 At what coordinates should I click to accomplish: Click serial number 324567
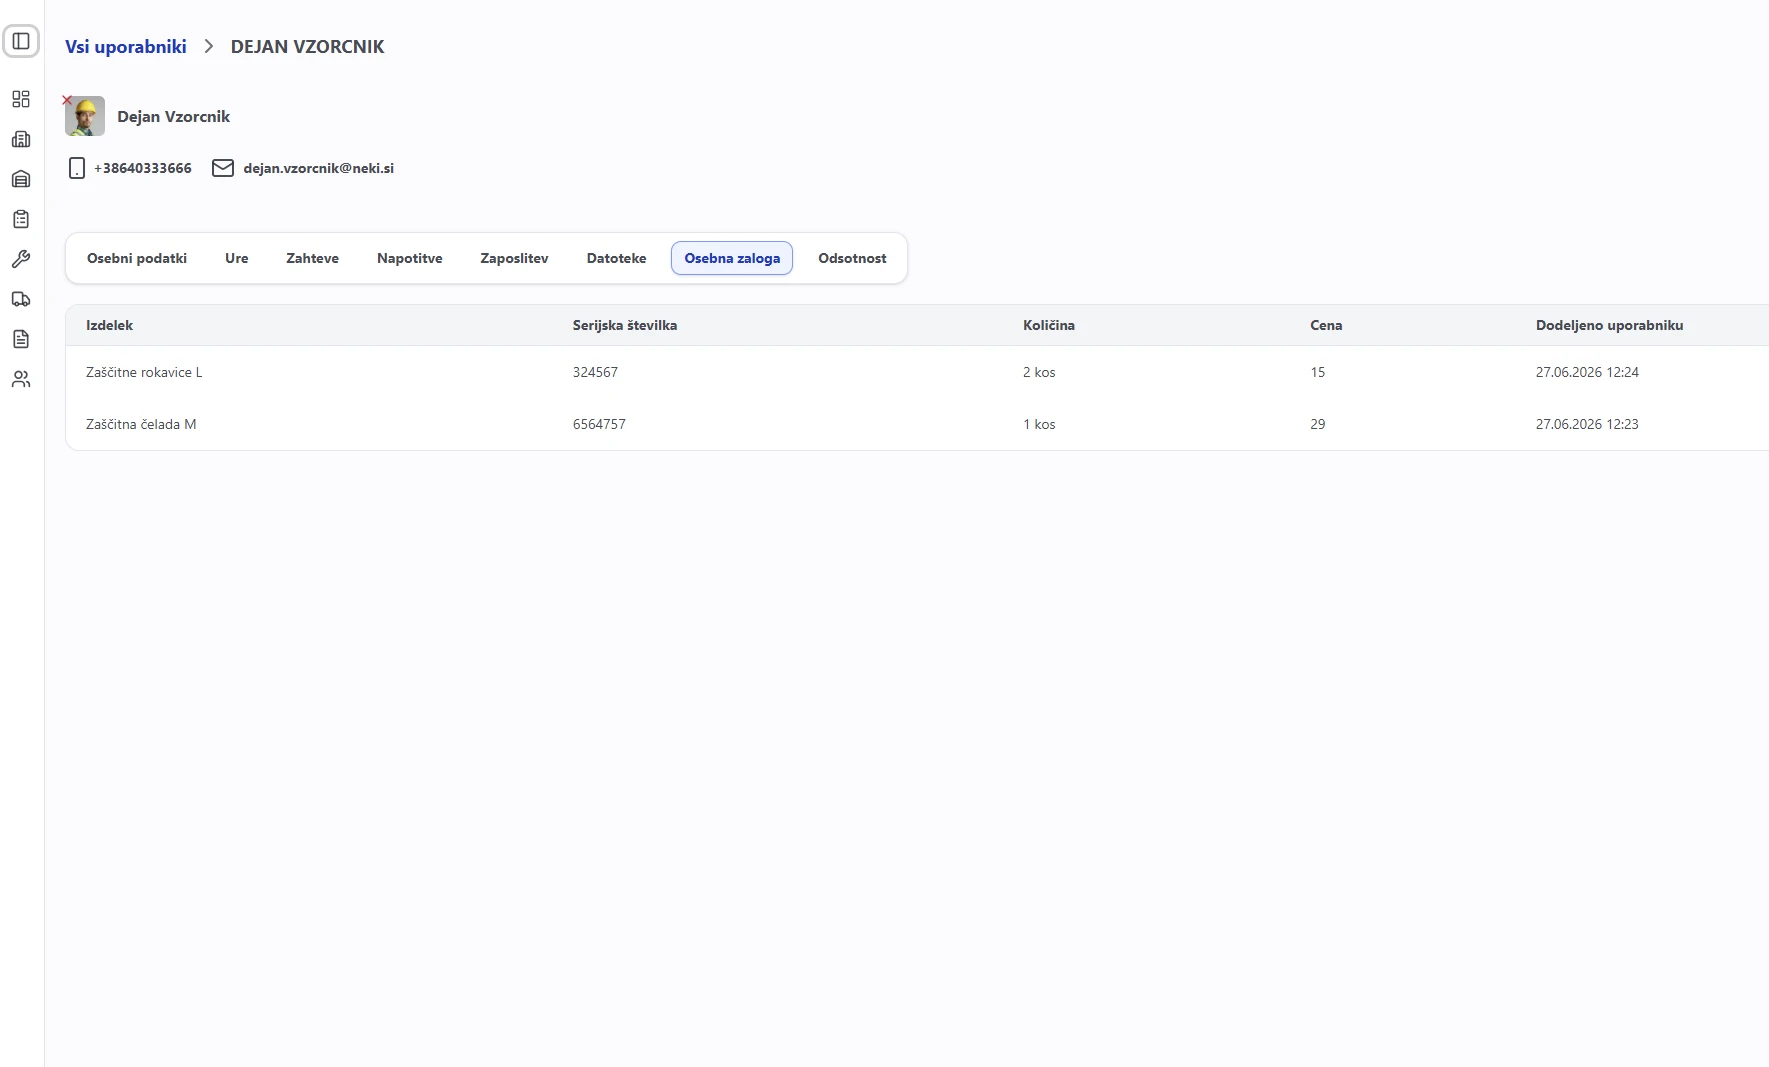pyautogui.click(x=595, y=372)
